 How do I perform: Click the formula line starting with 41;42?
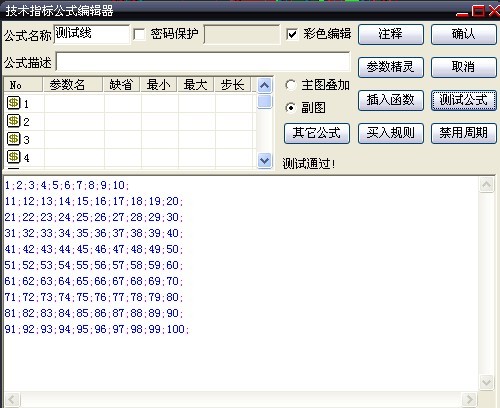pyautogui.click(x=94, y=249)
